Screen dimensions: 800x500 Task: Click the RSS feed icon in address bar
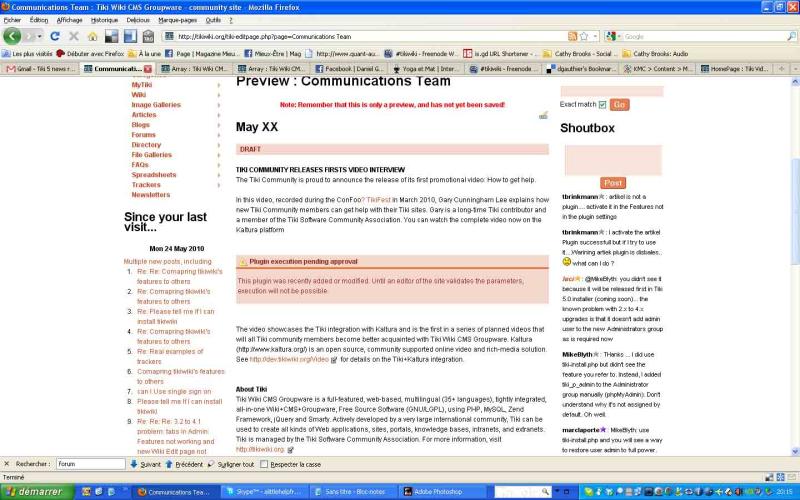point(572,36)
